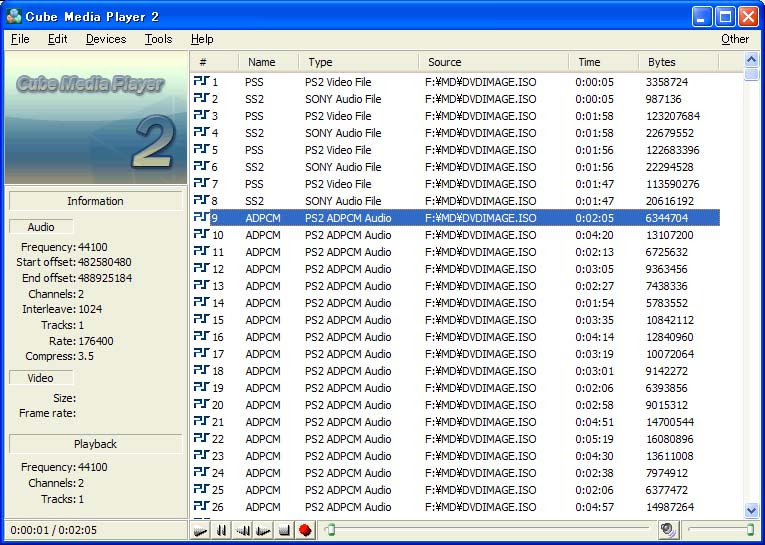Click the file icon of row 5
Screen dimensions: 765x545
pos(201,148)
